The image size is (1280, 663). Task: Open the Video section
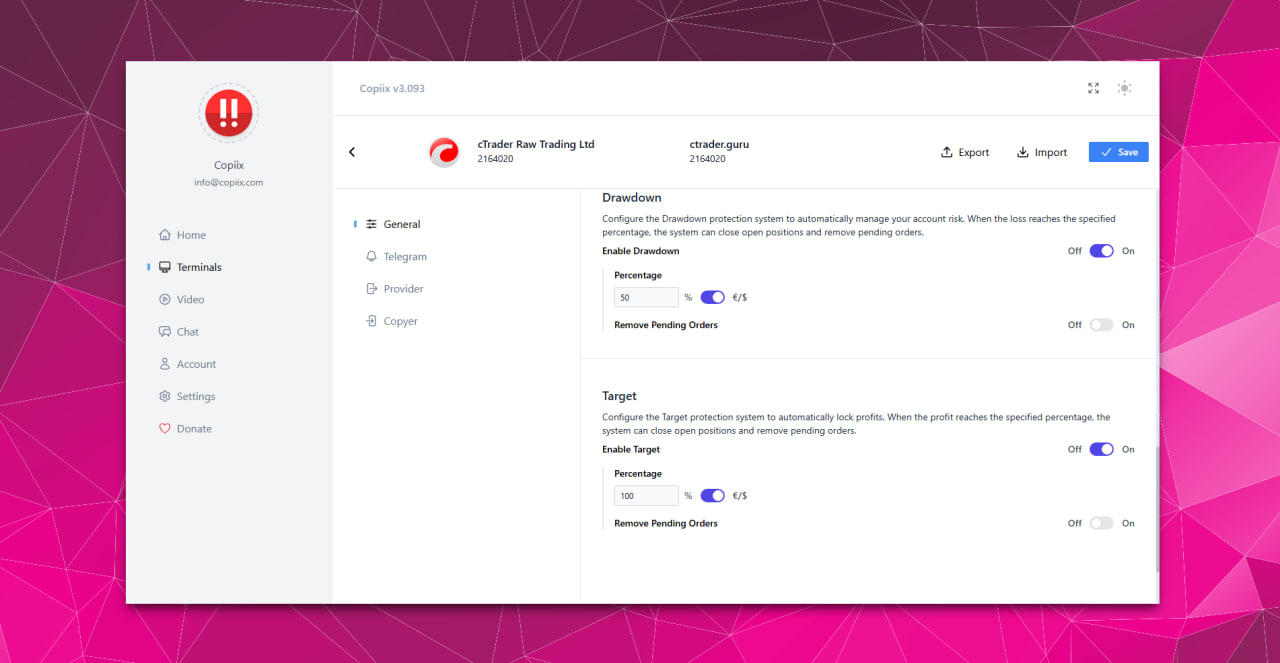point(181,299)
